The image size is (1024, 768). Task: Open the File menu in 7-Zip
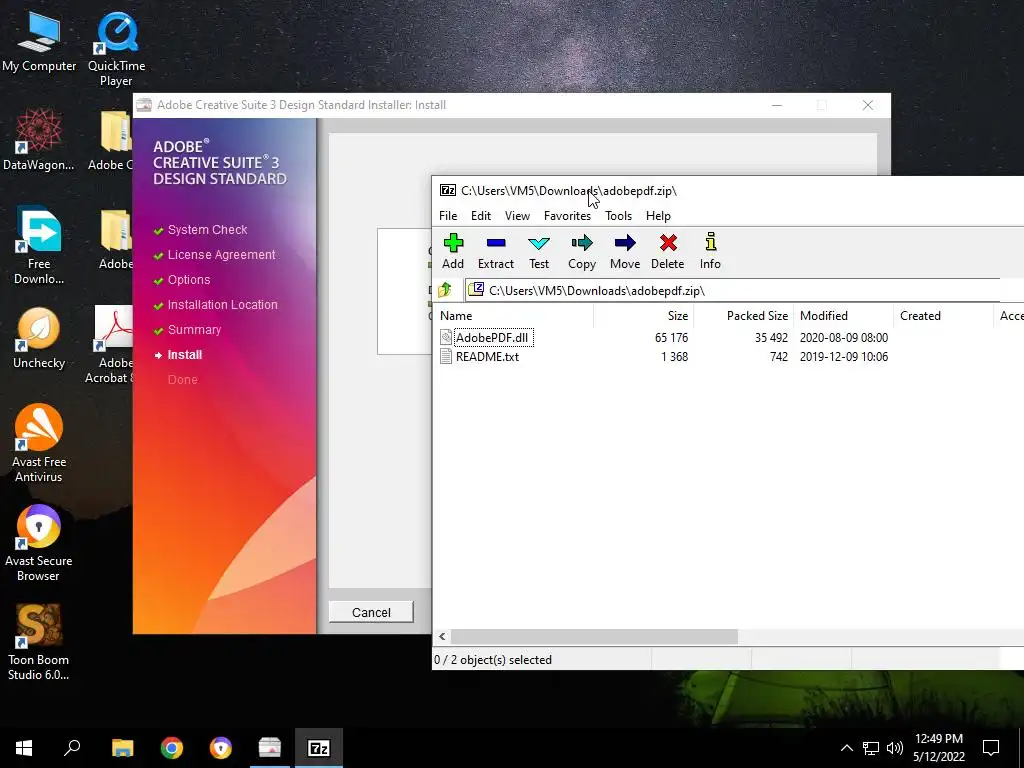[x=448, y=216]
